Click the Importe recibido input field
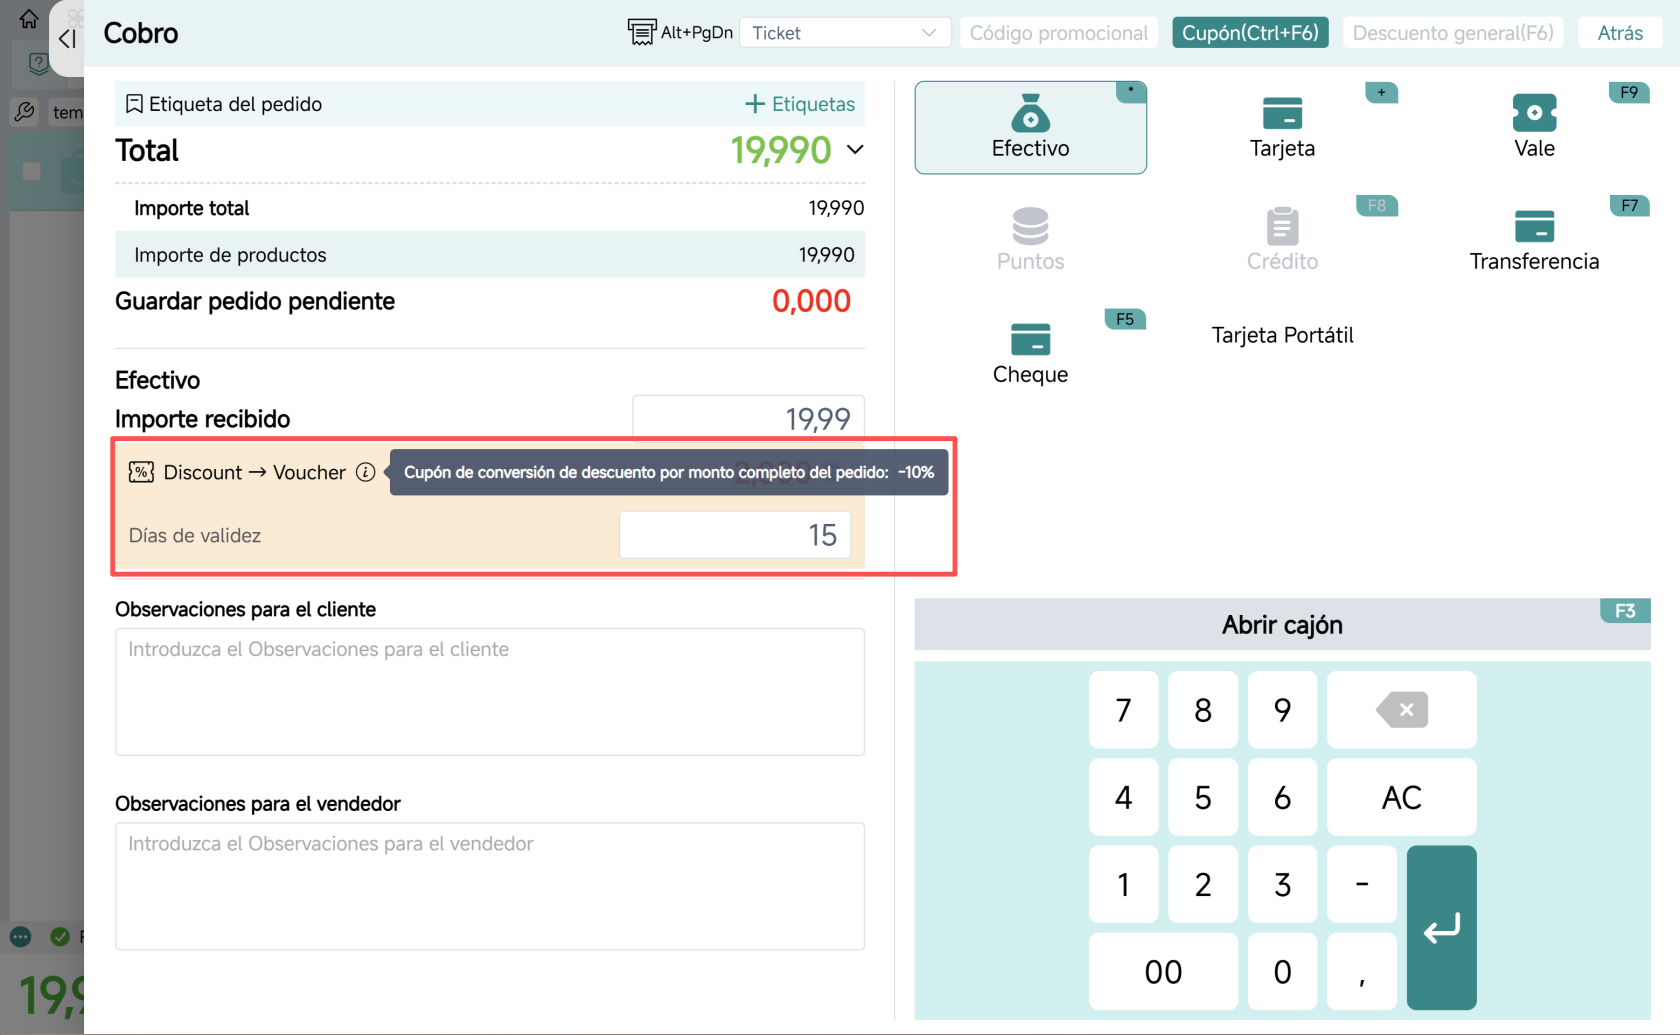Viewport: 1680px width, 1035px height. click(748, 418)
